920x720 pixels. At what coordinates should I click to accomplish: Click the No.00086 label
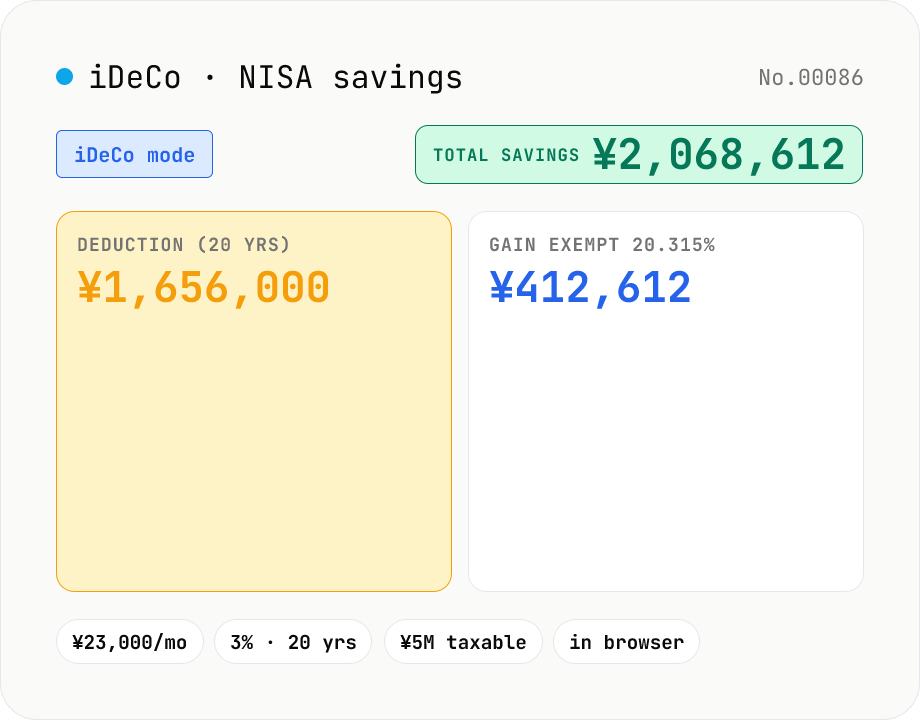coord(811,77)
